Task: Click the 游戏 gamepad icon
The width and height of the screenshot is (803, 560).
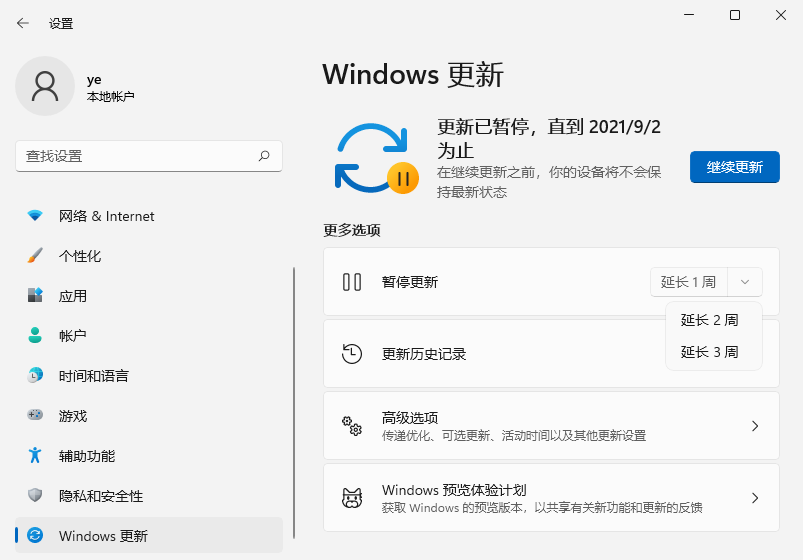Action: click(35, 416)
